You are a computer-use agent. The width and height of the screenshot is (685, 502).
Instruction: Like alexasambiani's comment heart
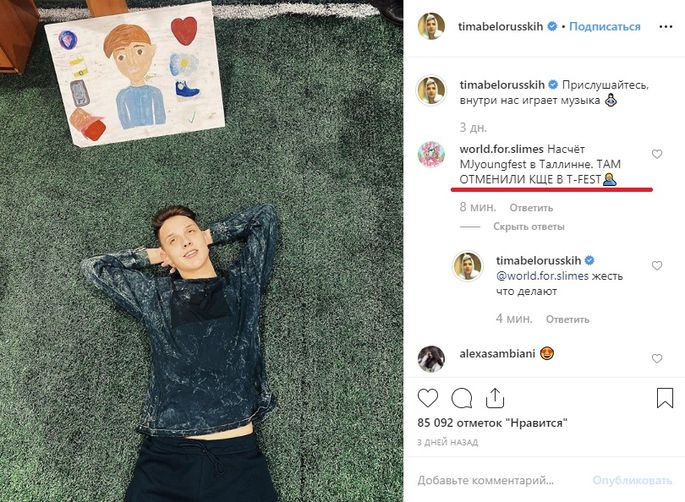click(657, 358)
